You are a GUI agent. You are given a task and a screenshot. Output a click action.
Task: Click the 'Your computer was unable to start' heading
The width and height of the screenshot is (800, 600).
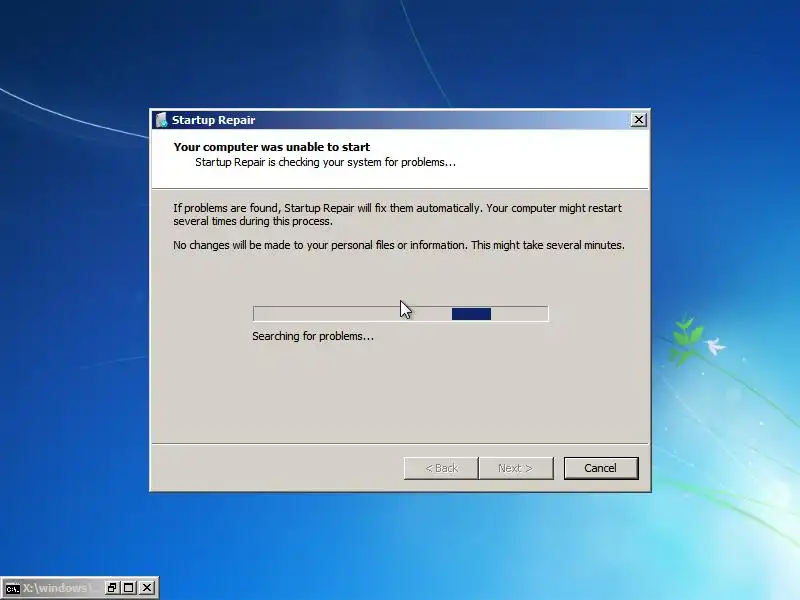(271, 147)
